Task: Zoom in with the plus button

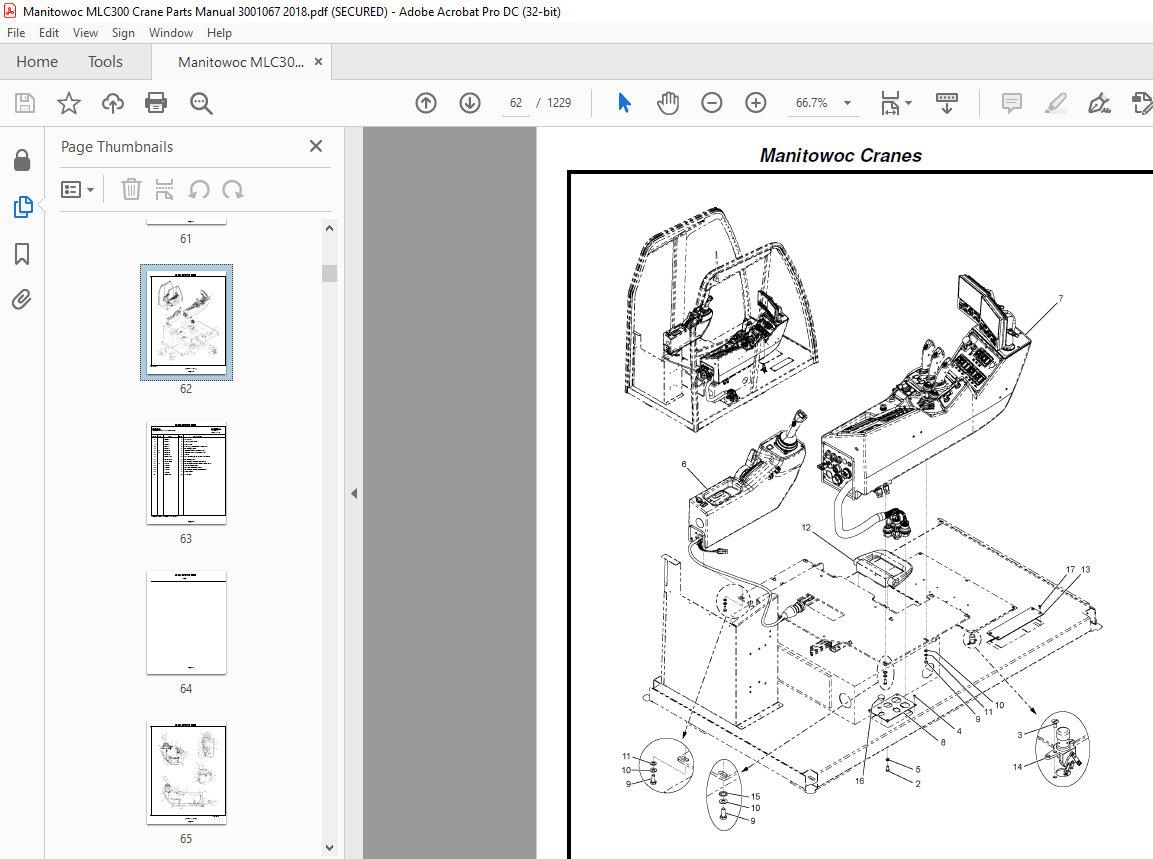Action: pos(756,103)
